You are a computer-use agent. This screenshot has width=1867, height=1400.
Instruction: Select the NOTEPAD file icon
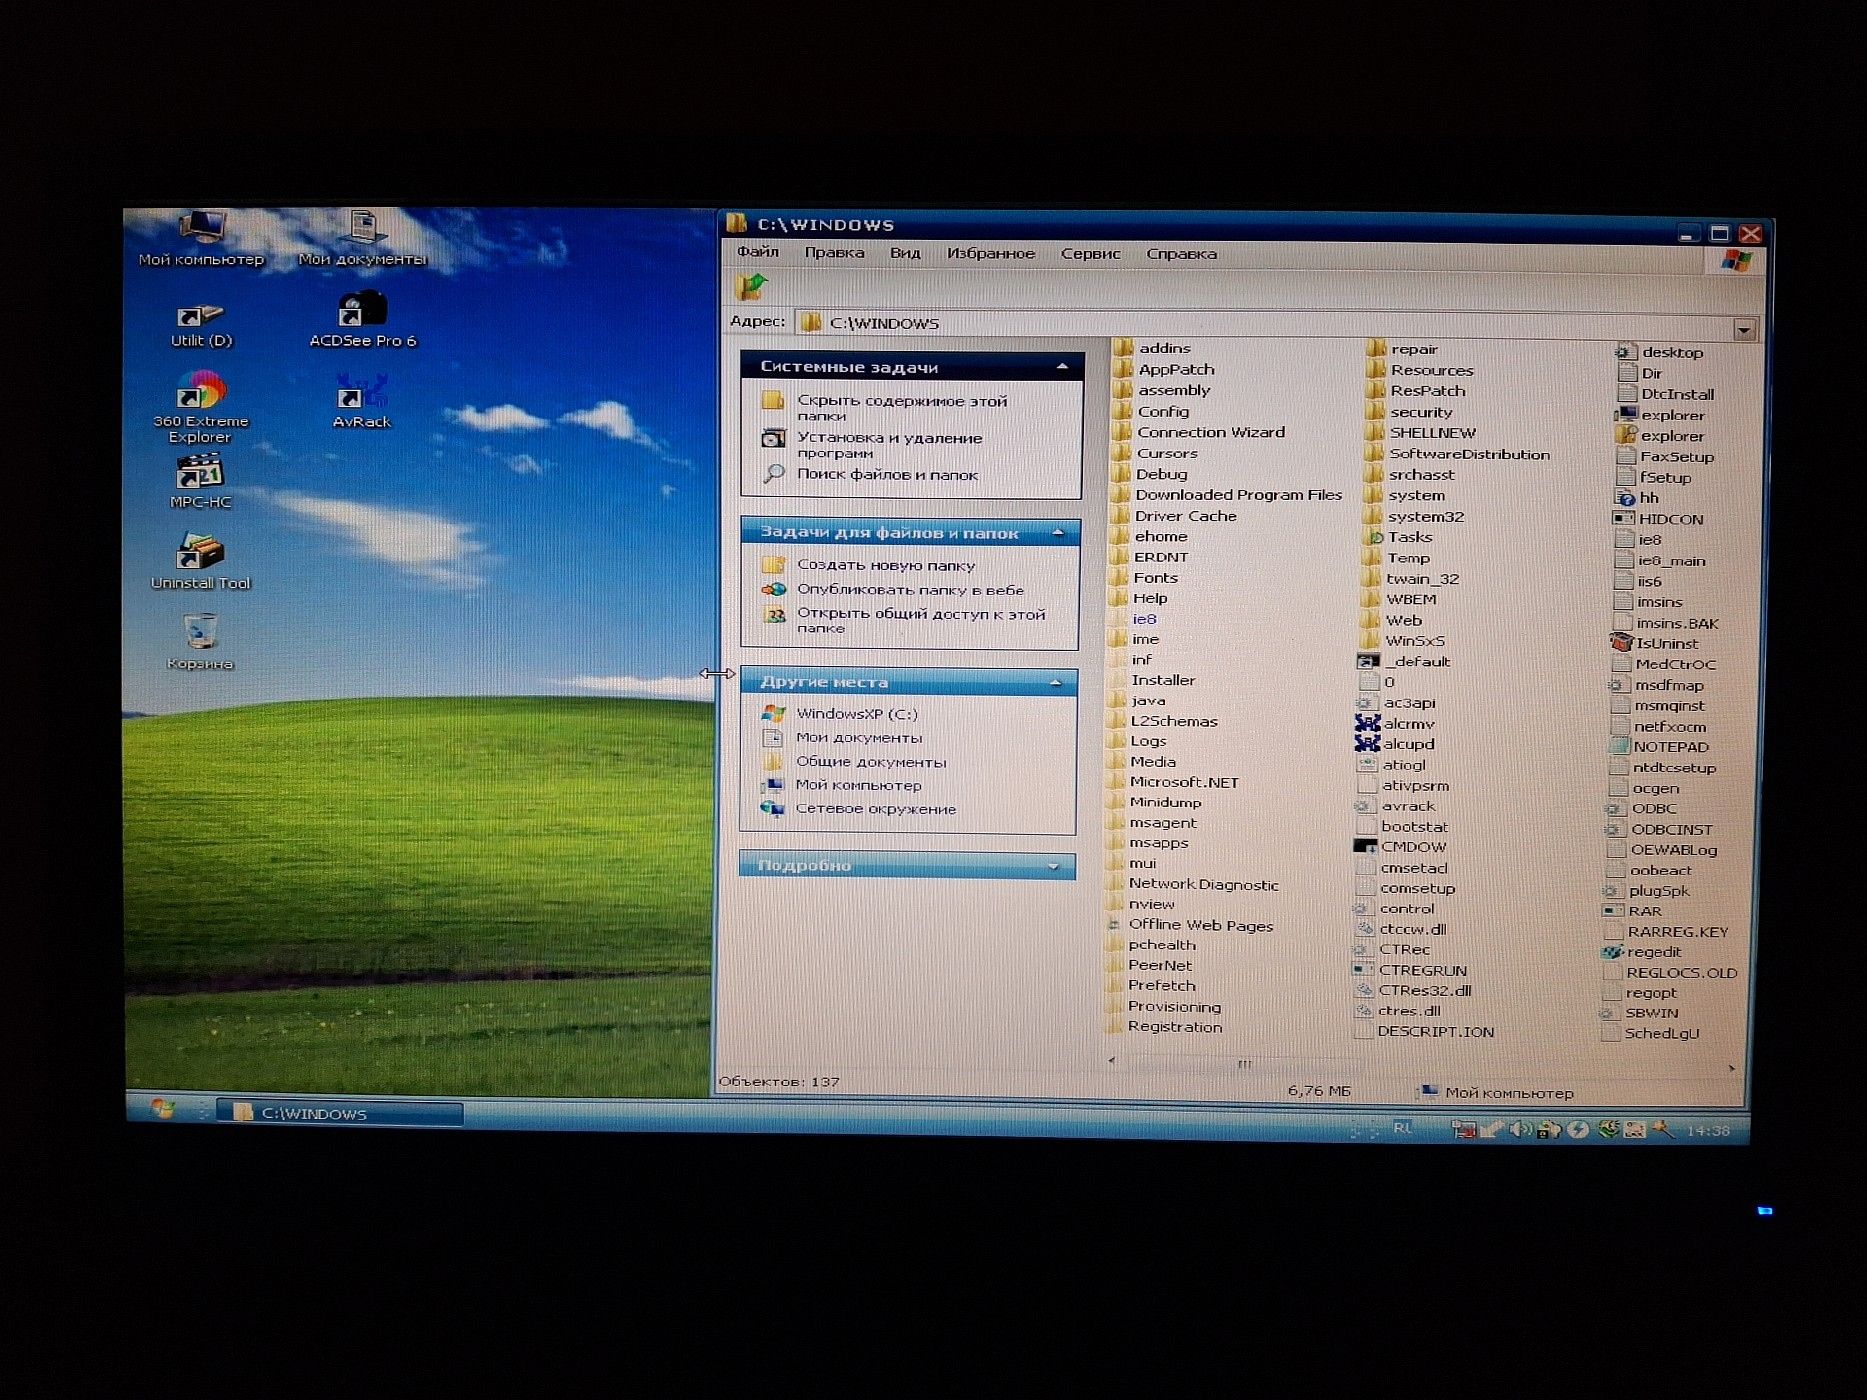[x=1620, y=746]
